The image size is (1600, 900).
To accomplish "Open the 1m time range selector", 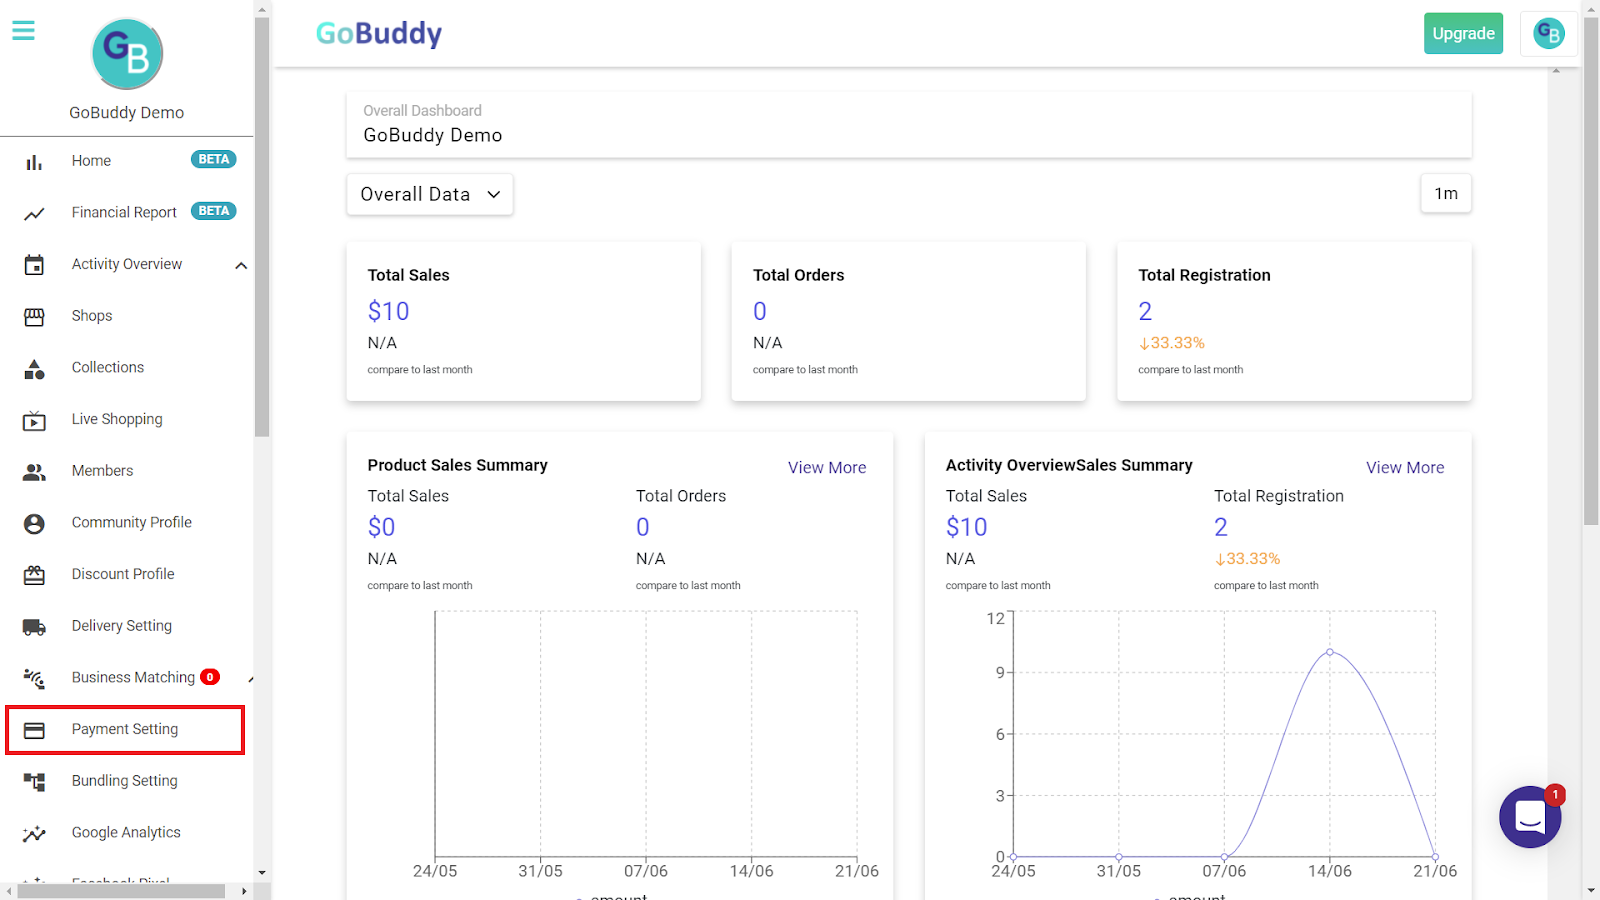I will [x=1446, y=193].
